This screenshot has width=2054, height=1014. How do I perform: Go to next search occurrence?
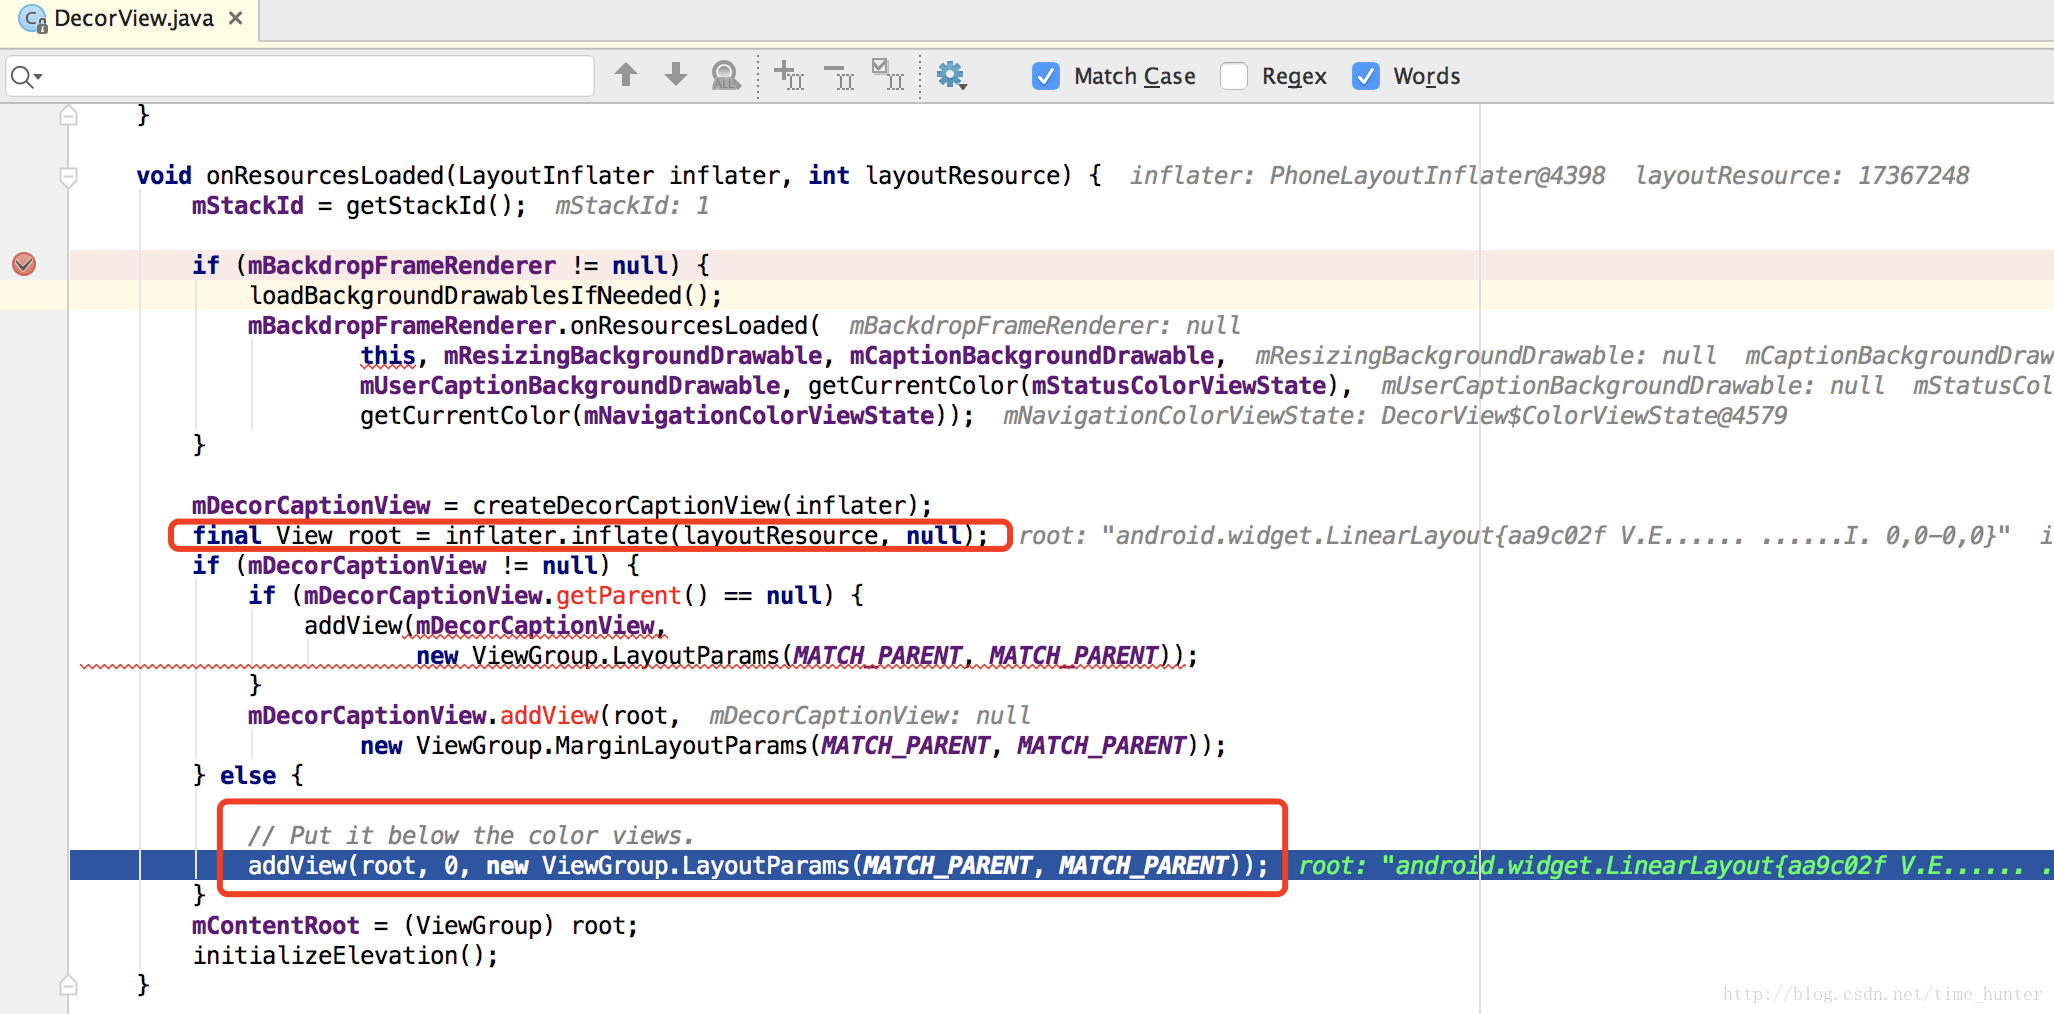tap(676, 74)
